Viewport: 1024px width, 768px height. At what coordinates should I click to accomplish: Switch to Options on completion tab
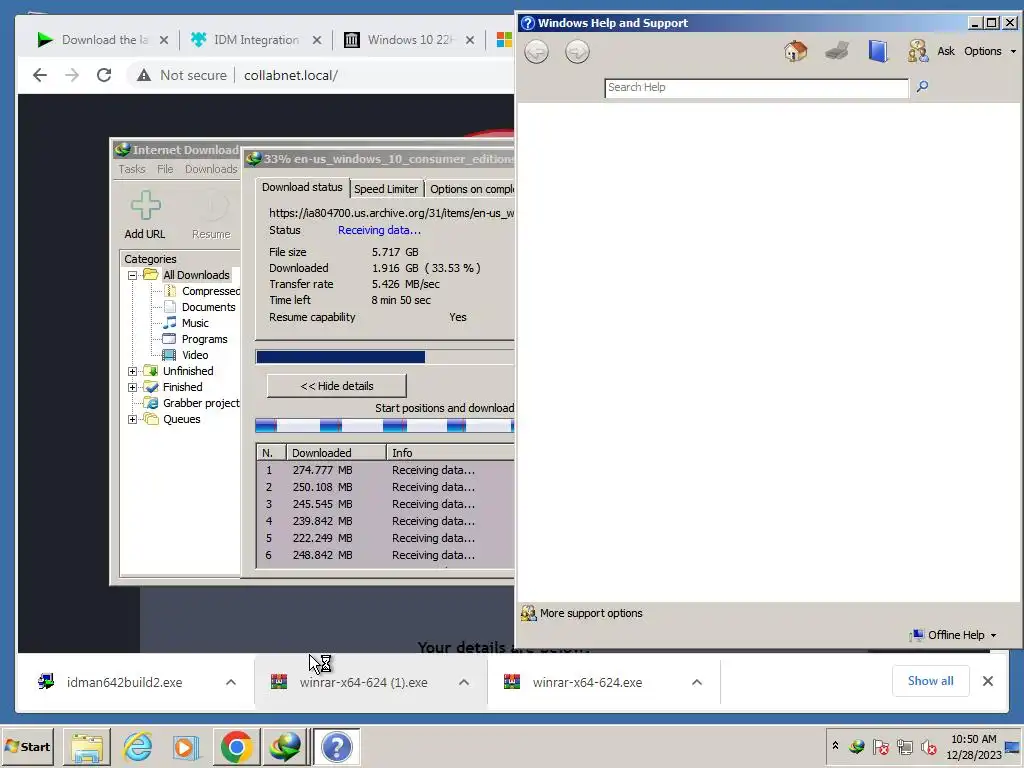[x=470, y=189]
